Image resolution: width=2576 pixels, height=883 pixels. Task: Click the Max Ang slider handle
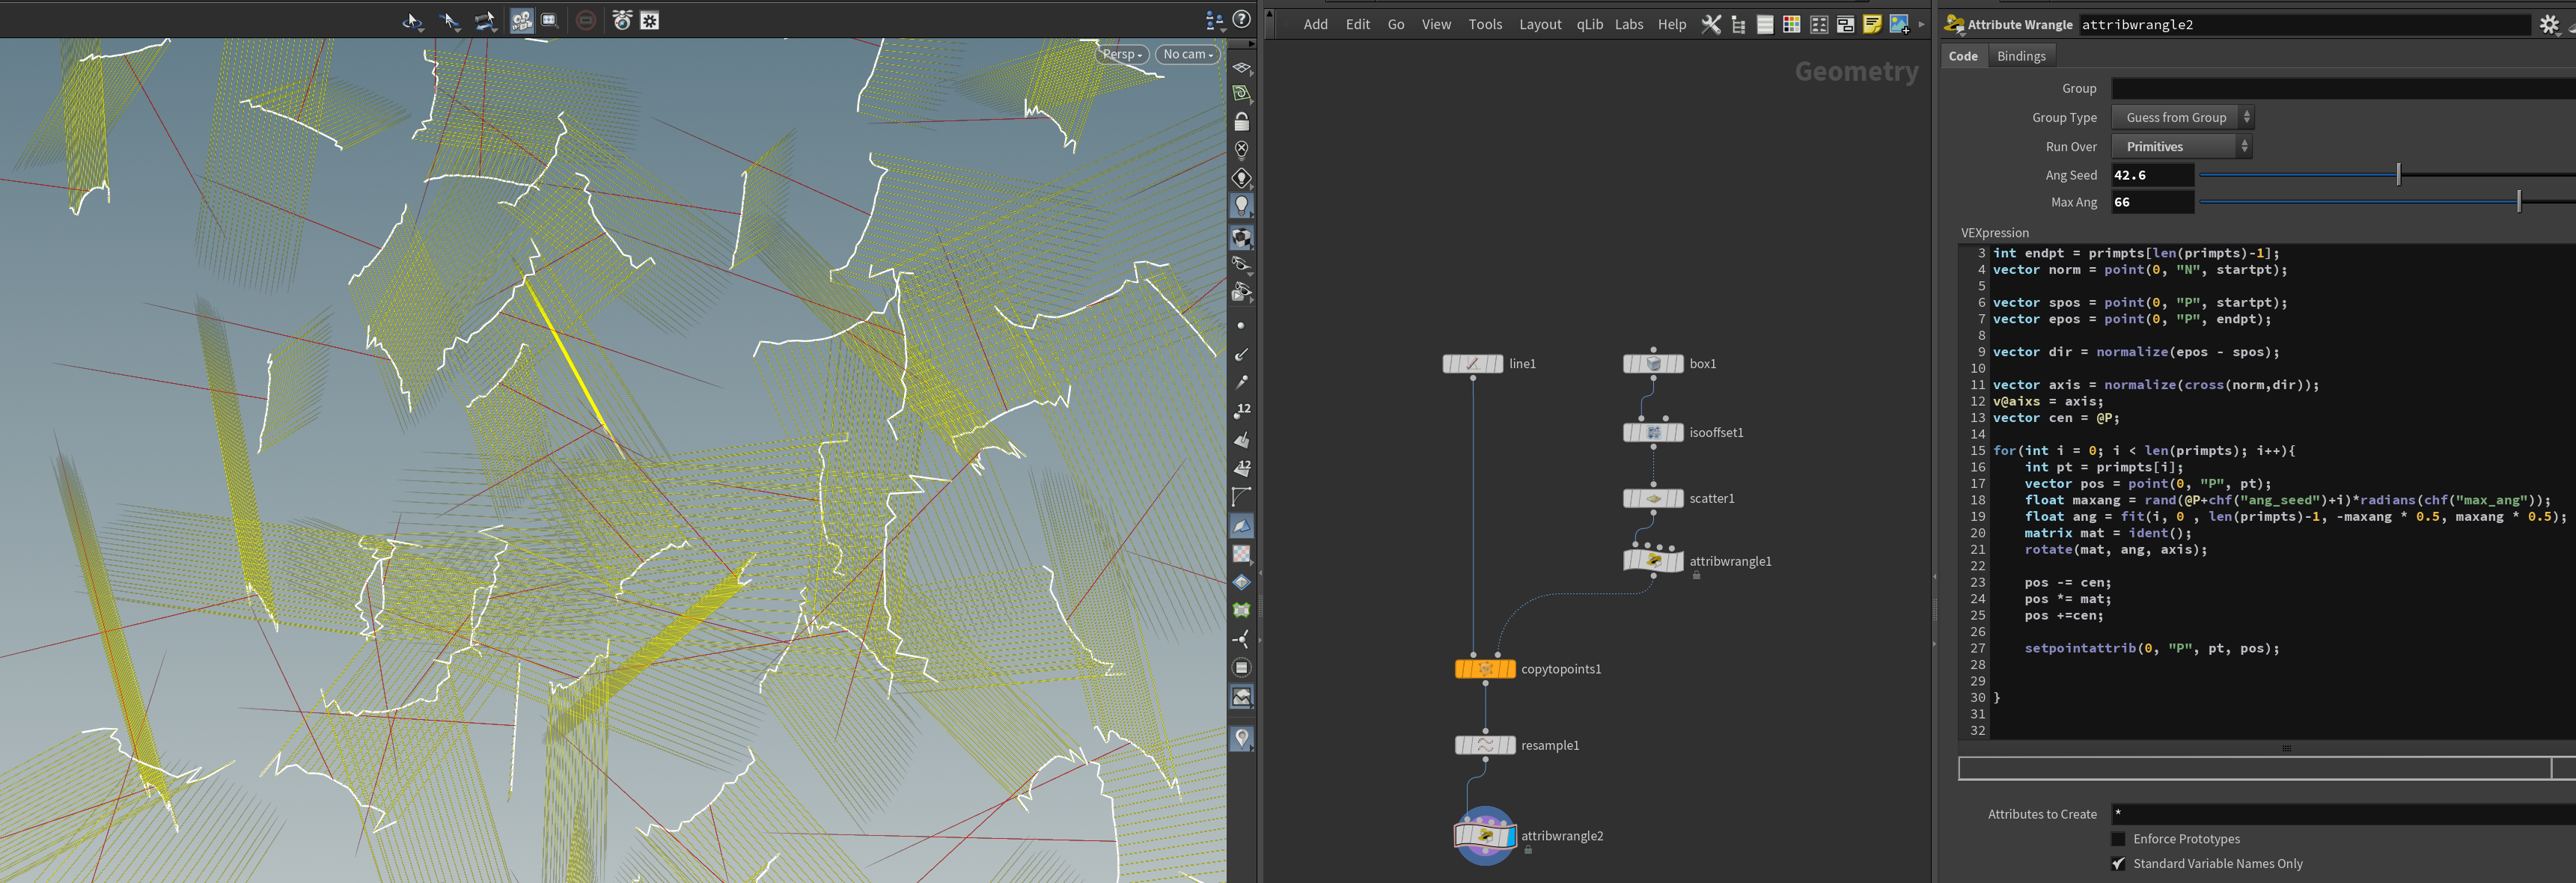tap(2519, 202)
